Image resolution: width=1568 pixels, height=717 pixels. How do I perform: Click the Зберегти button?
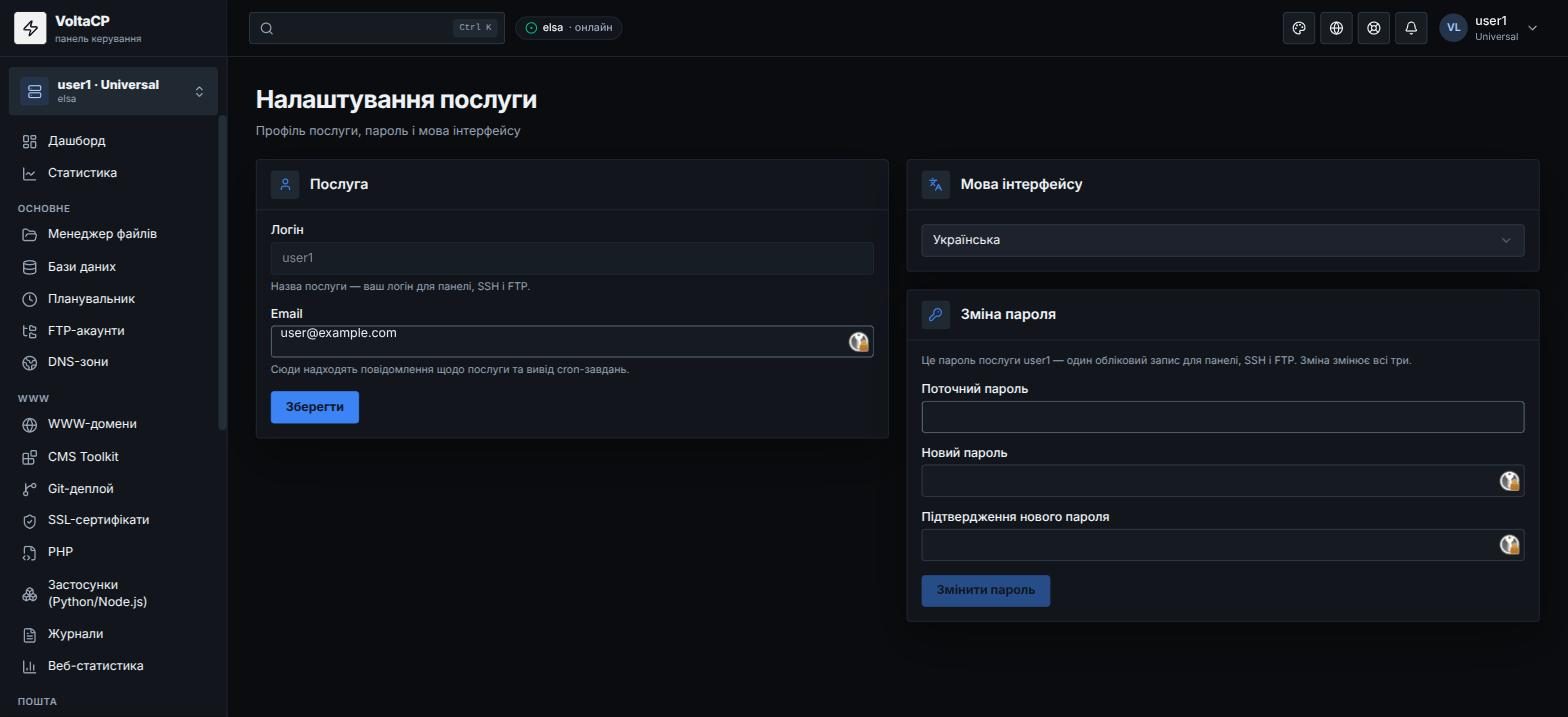click(315, 407)
